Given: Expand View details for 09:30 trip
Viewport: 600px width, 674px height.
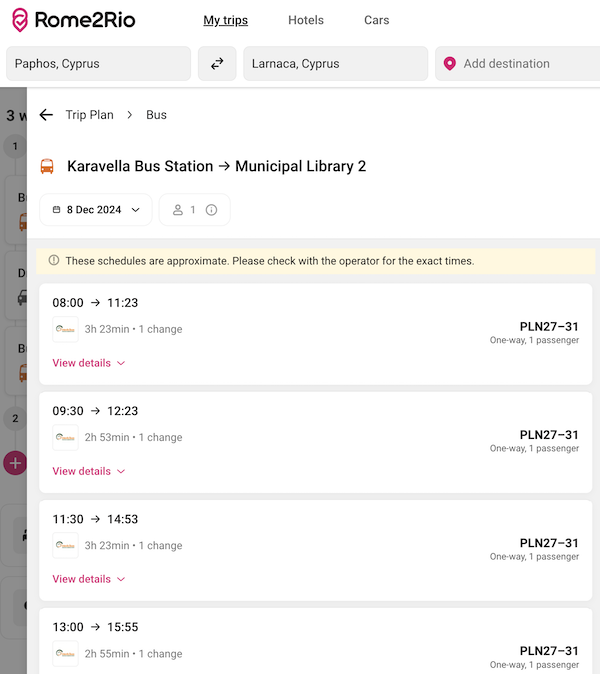Looking at the screenshot, I should click(89, 471).
